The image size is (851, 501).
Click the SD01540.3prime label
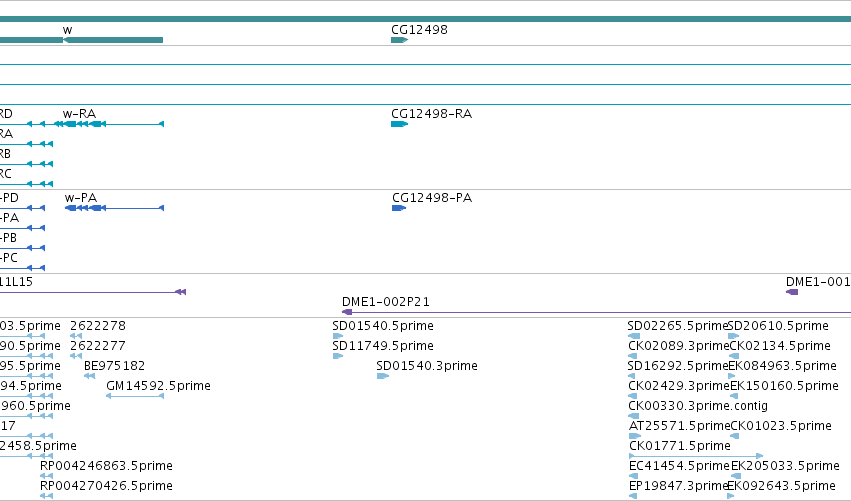tap(427, 366)
